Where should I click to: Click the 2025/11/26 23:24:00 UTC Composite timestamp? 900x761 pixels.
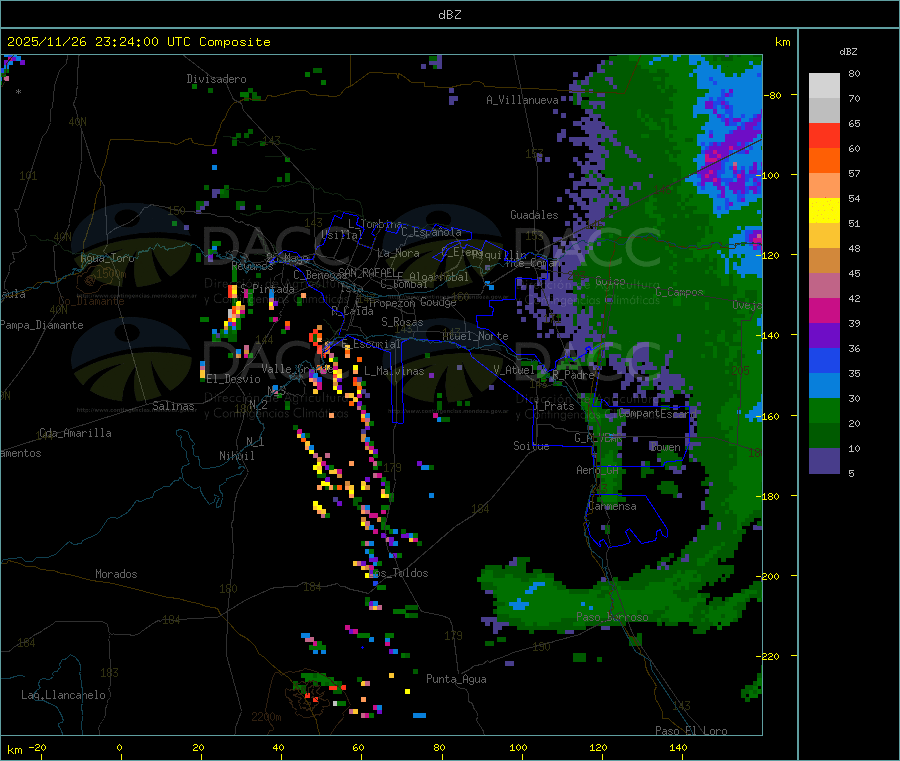point(138,42)
